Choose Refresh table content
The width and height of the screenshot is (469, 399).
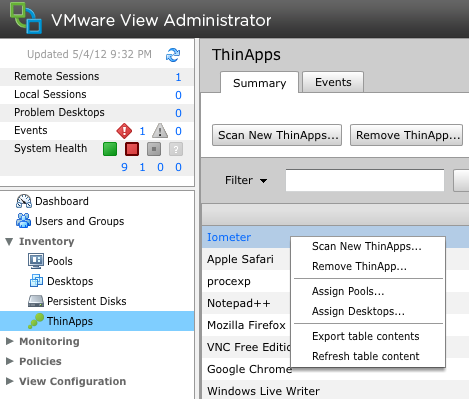pyautogui.click(x=366, y=356)
